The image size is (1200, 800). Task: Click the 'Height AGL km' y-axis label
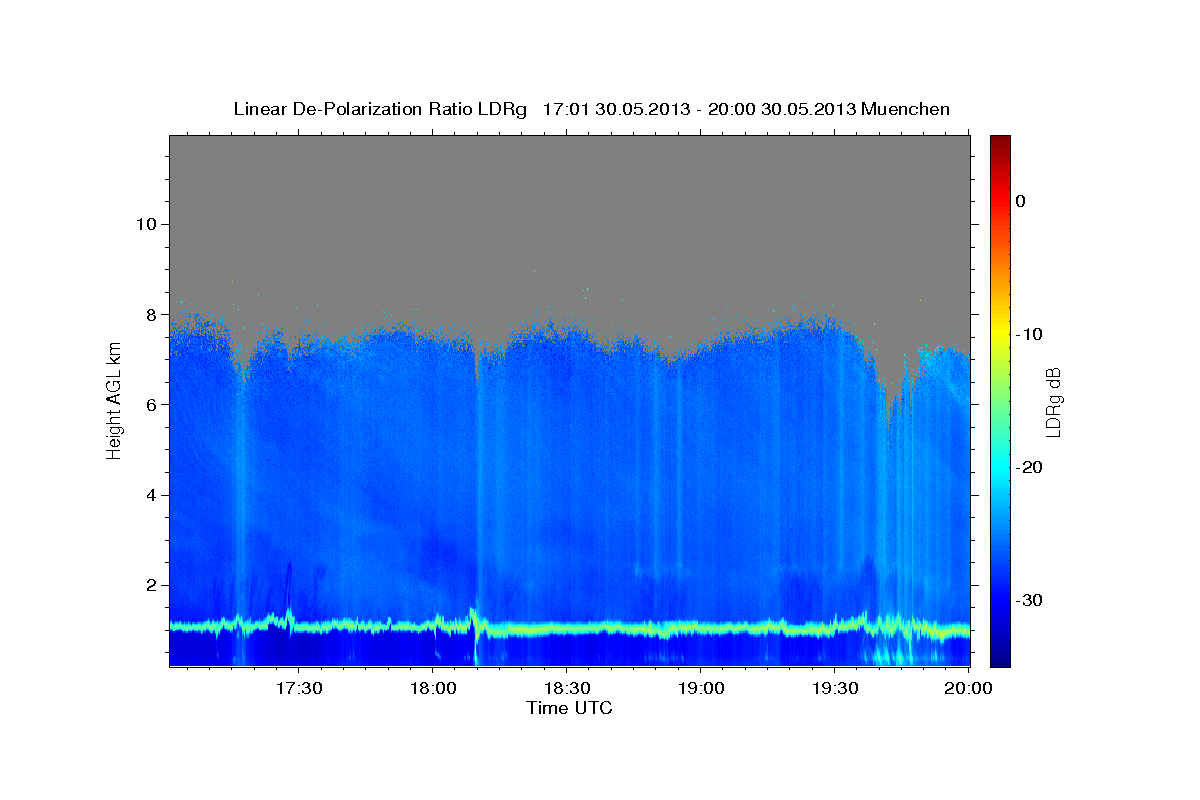point(114,400)
